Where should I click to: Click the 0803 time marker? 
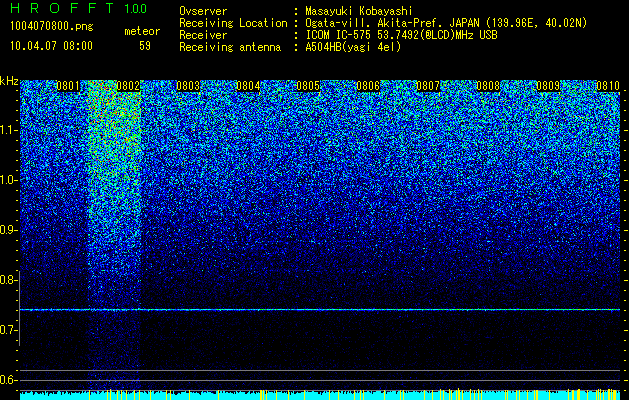[x=188, y=86]
